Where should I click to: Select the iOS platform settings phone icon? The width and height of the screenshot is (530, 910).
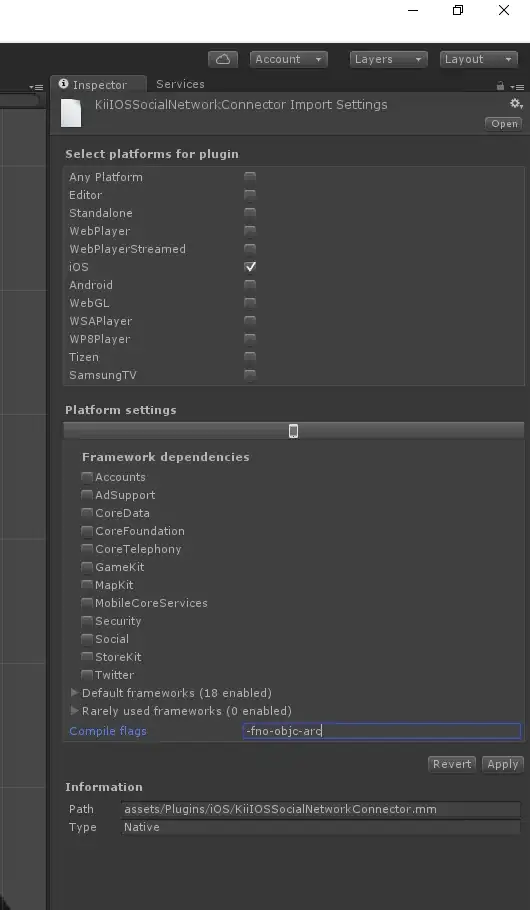click(294, 431)
